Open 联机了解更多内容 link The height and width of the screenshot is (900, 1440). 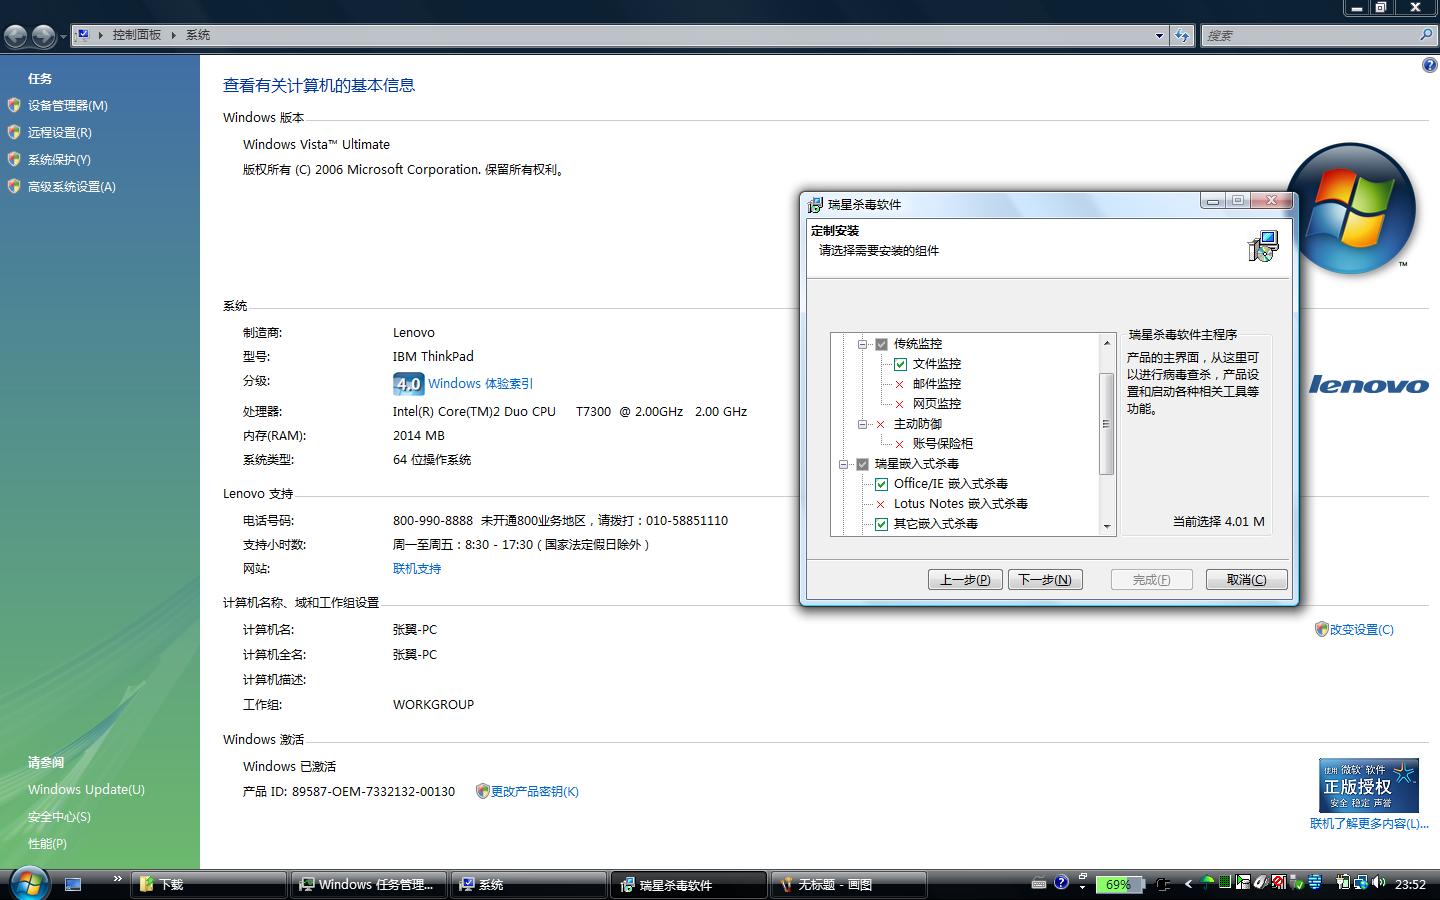(1370, 823)
